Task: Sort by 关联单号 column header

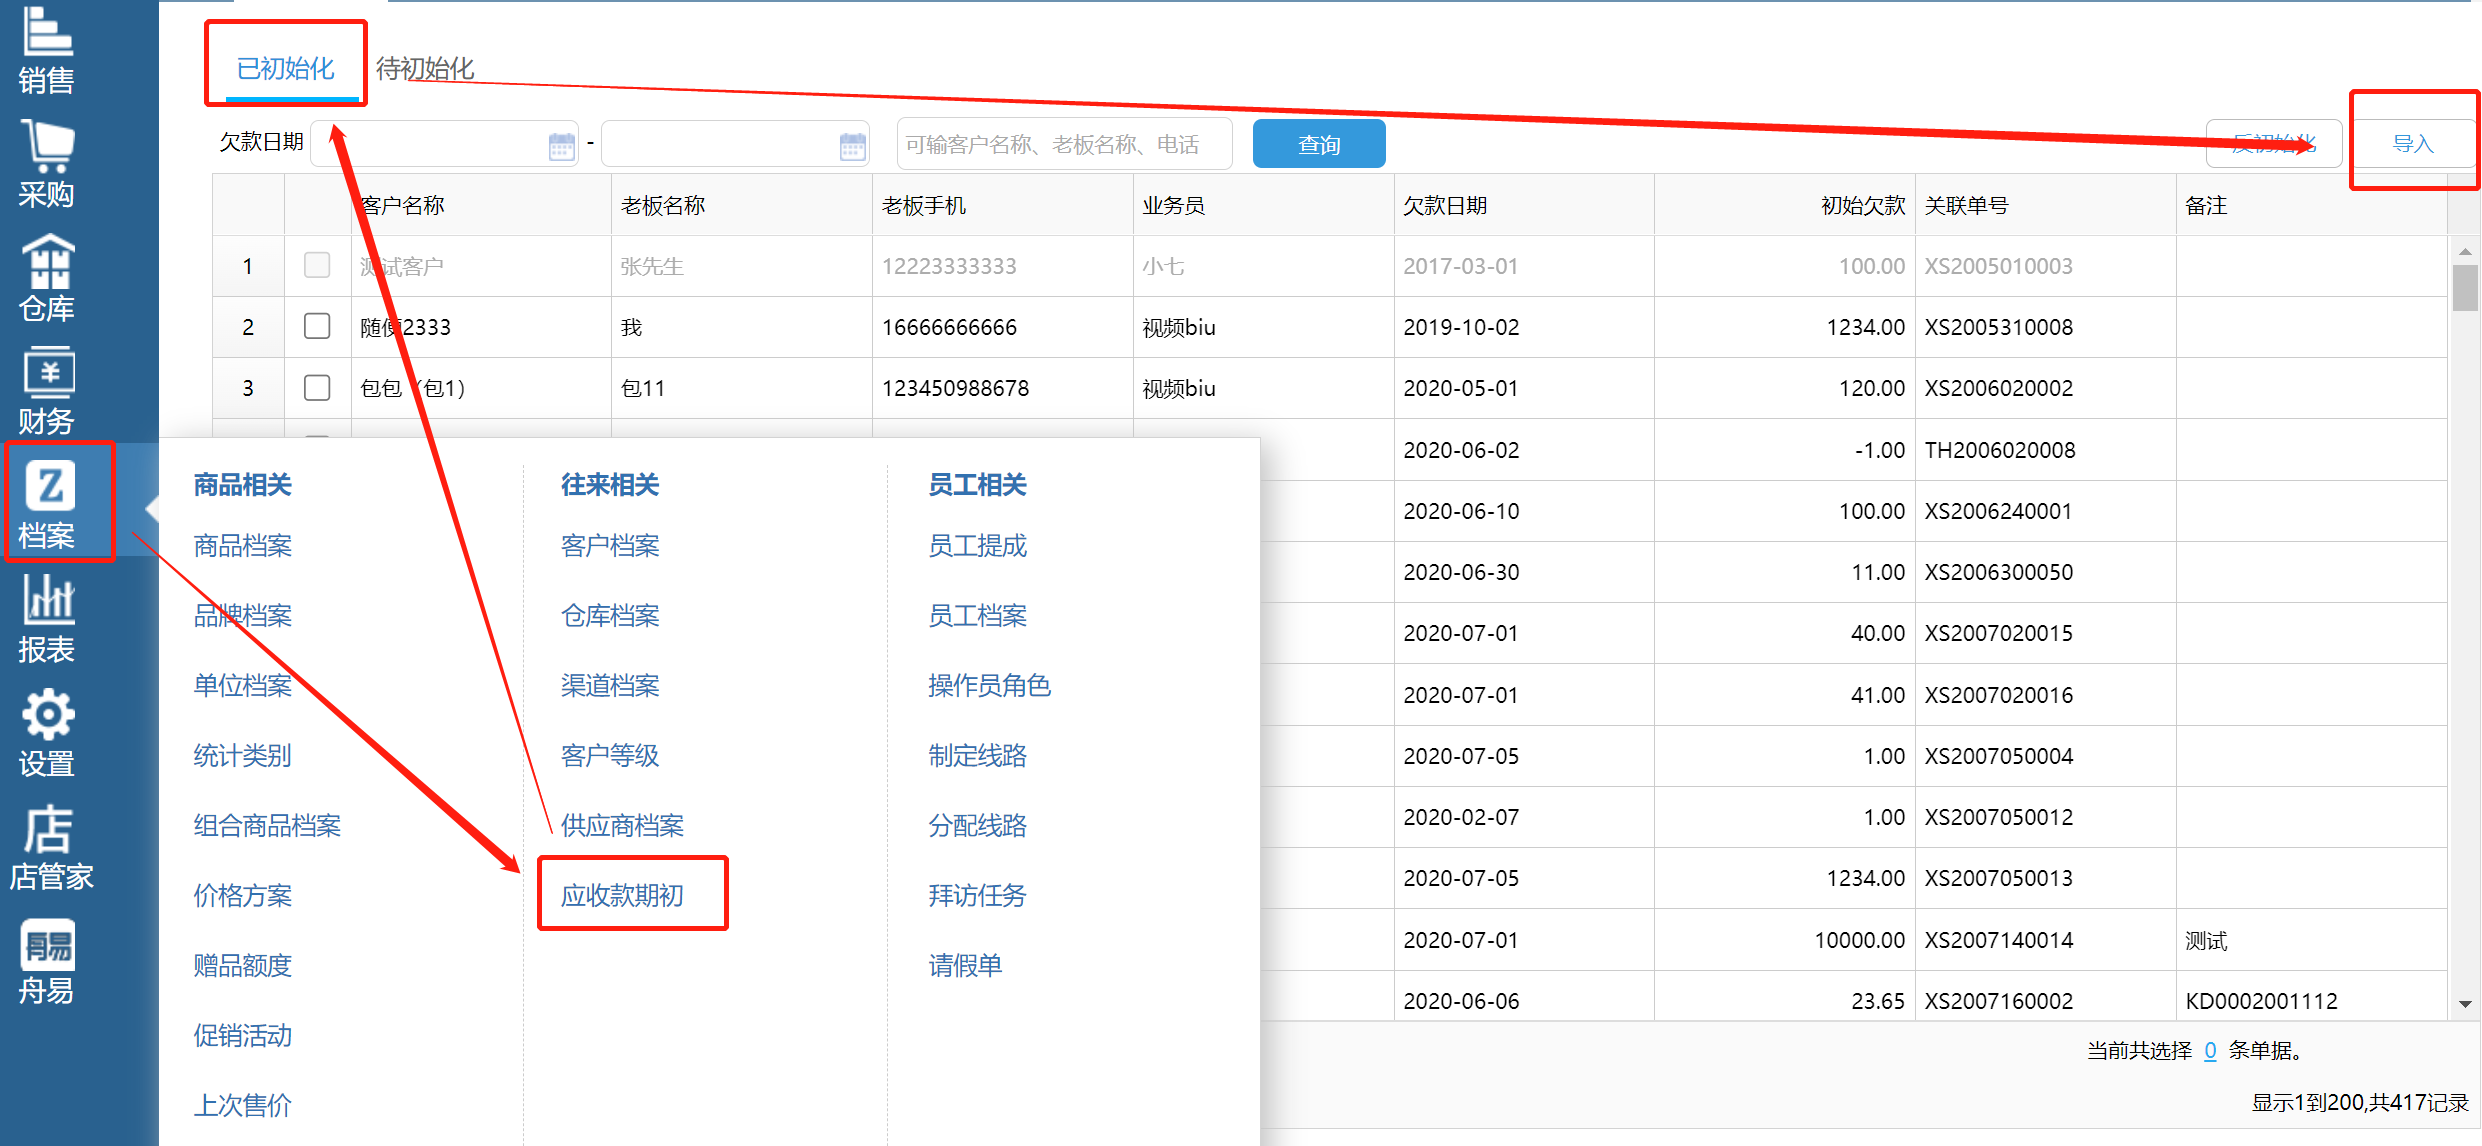Action: 2046,205
